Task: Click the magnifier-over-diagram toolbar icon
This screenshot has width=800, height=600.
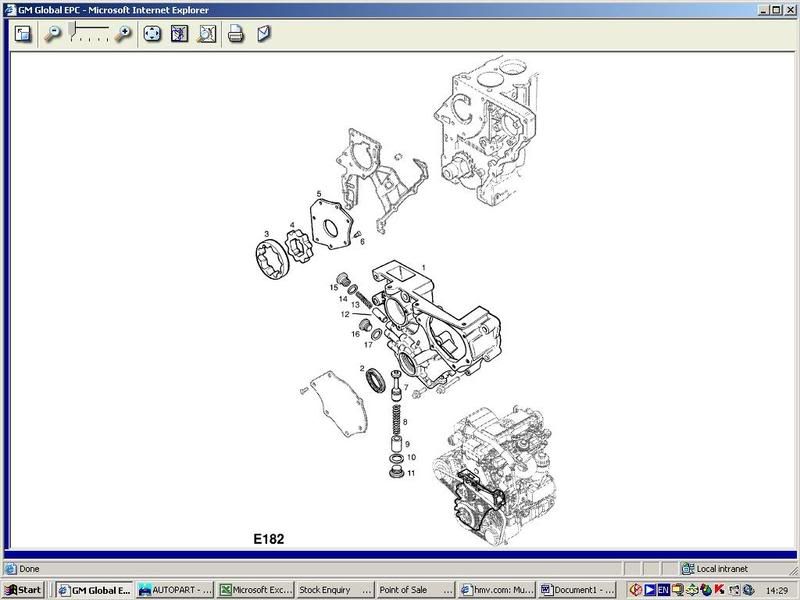Action: point(206,34)
